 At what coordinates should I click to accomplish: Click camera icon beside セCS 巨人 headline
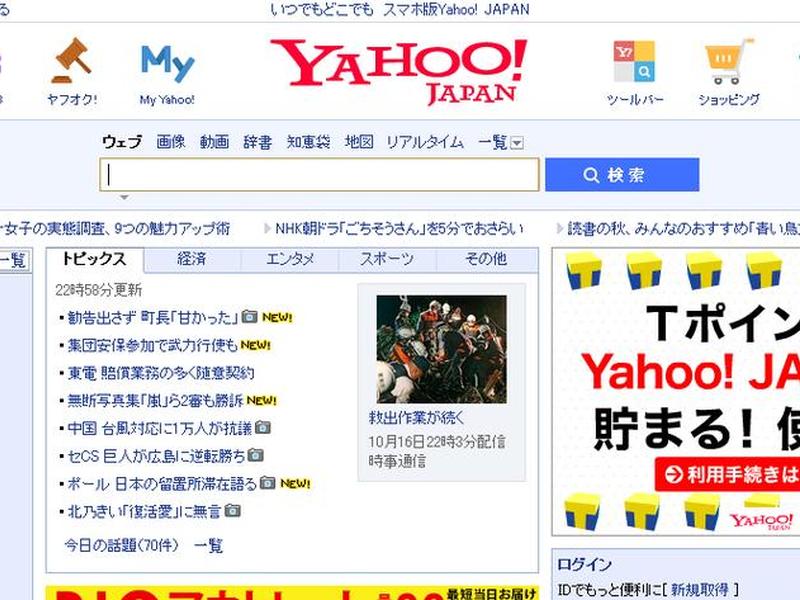click(x=256, y=454)
